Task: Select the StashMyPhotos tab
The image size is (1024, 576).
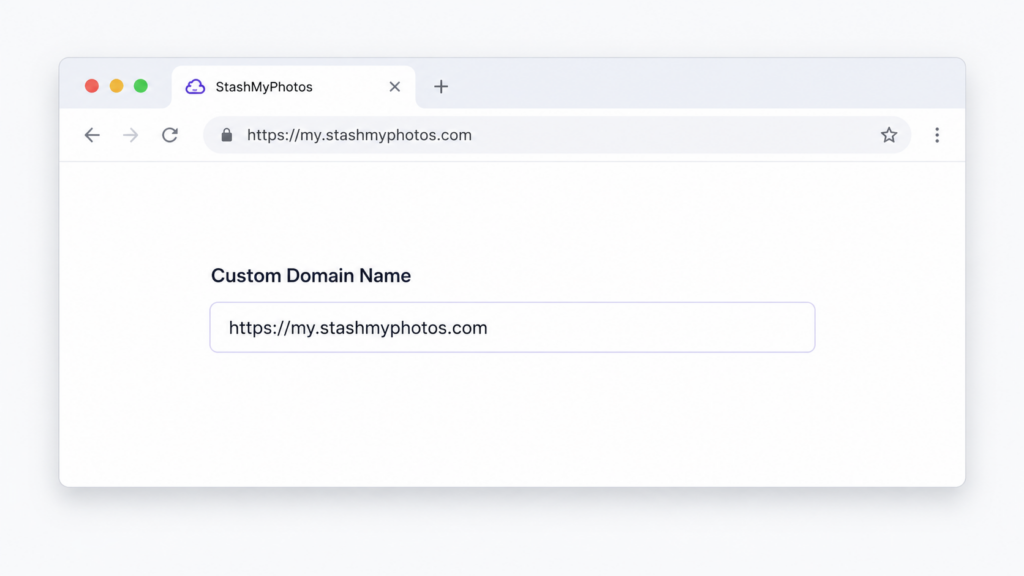Action: [293, 87]
